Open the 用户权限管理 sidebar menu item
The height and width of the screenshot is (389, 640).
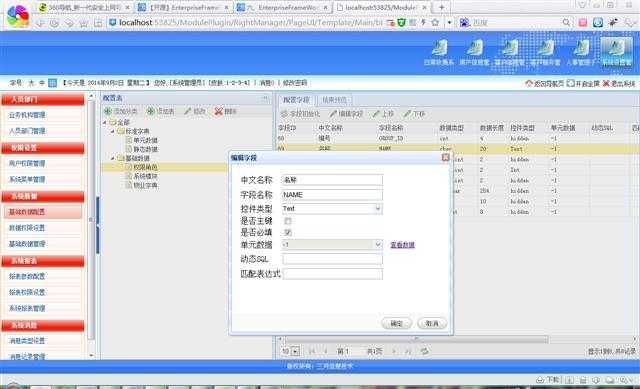click(42, 164)
